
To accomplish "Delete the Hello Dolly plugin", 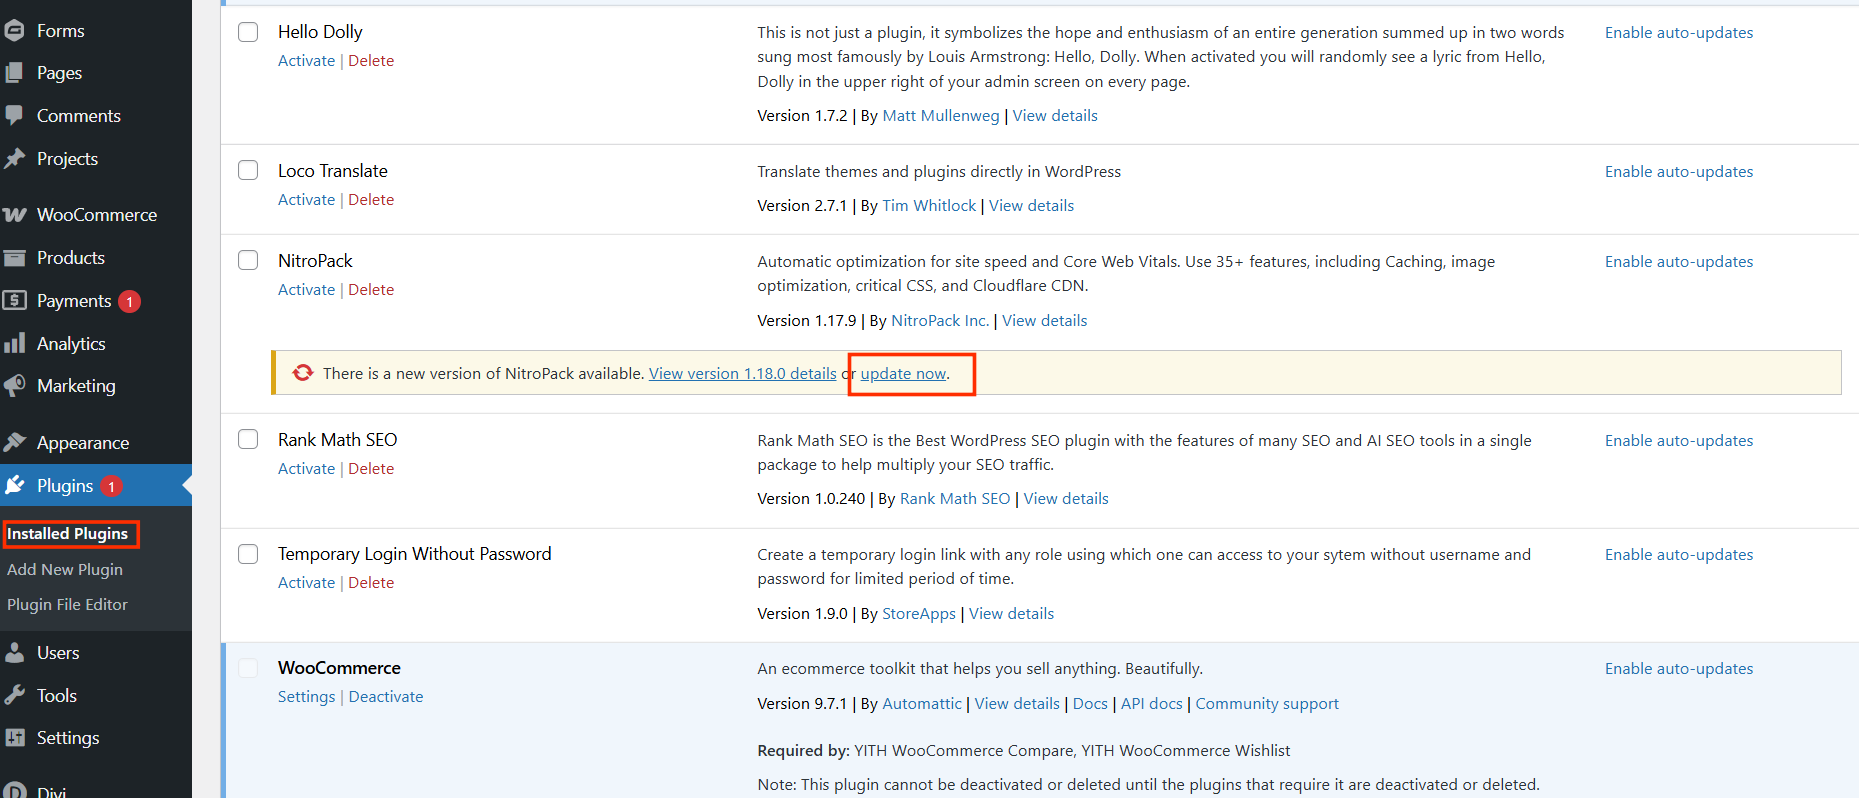I will point(371,60).
